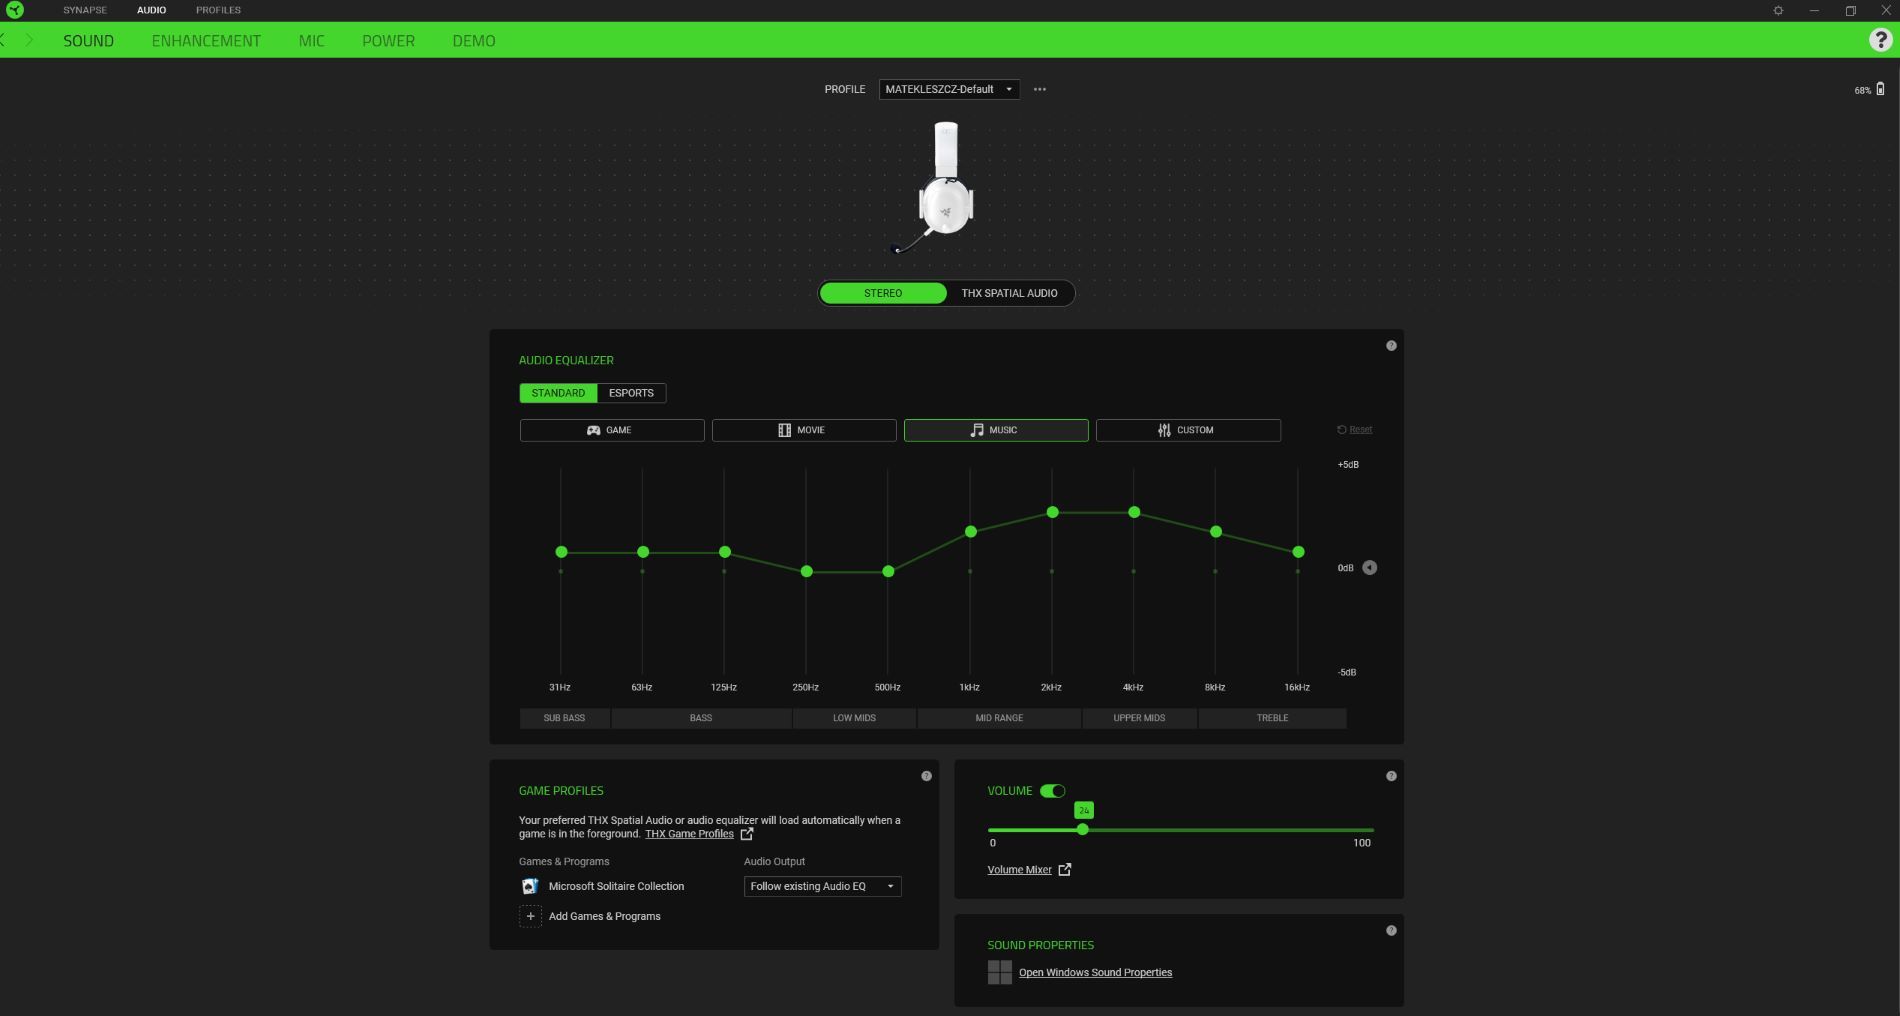
Task: Open the Follow existing Audio EQ dropdown
Action: tap(822, 886)
